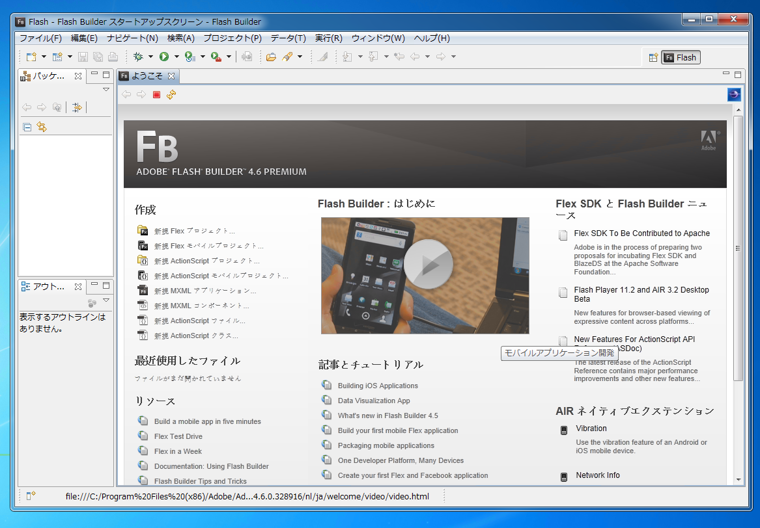Click the status bar icon at bottom left

point(31,496)
